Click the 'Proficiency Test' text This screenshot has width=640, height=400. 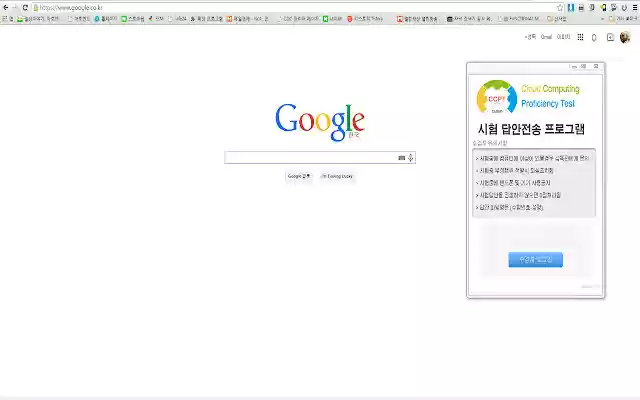pos(548,104)
